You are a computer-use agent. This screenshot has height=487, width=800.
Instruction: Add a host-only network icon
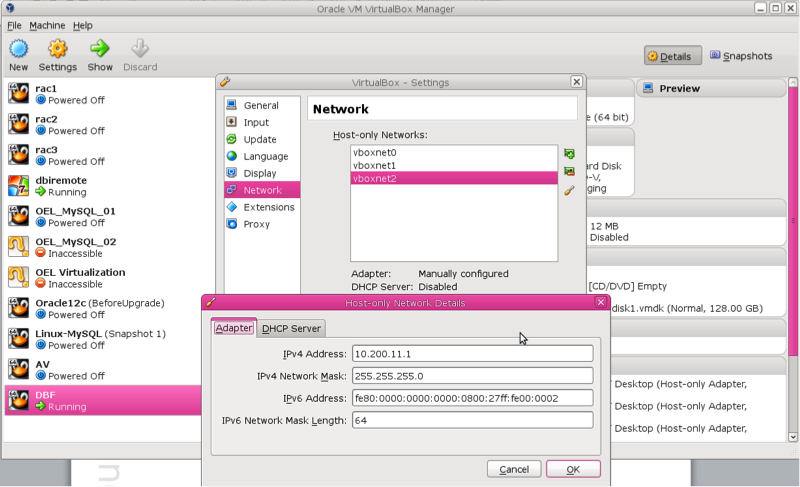(x=569, y=154)
